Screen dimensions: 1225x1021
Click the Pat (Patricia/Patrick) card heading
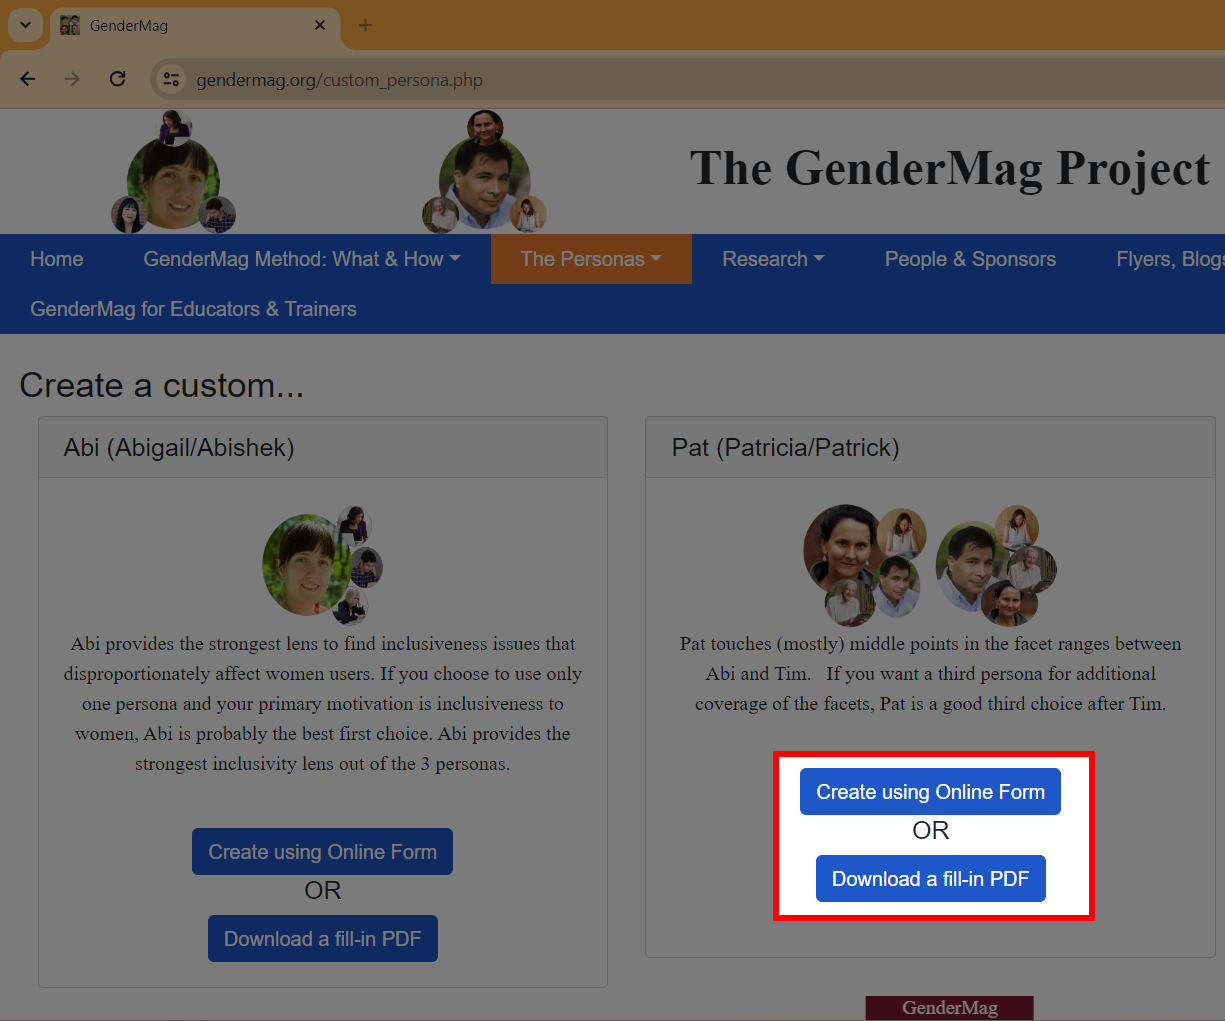coord(785,447)
